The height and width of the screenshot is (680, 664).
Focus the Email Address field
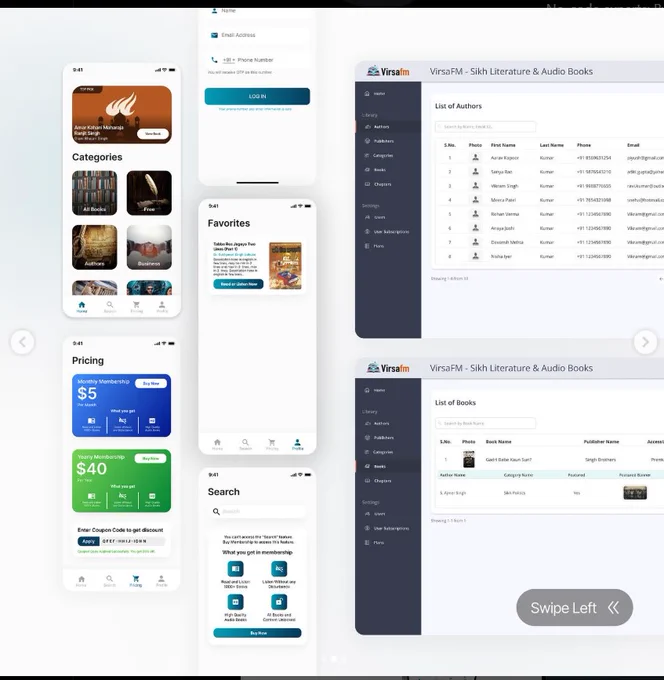click(257, 35)
